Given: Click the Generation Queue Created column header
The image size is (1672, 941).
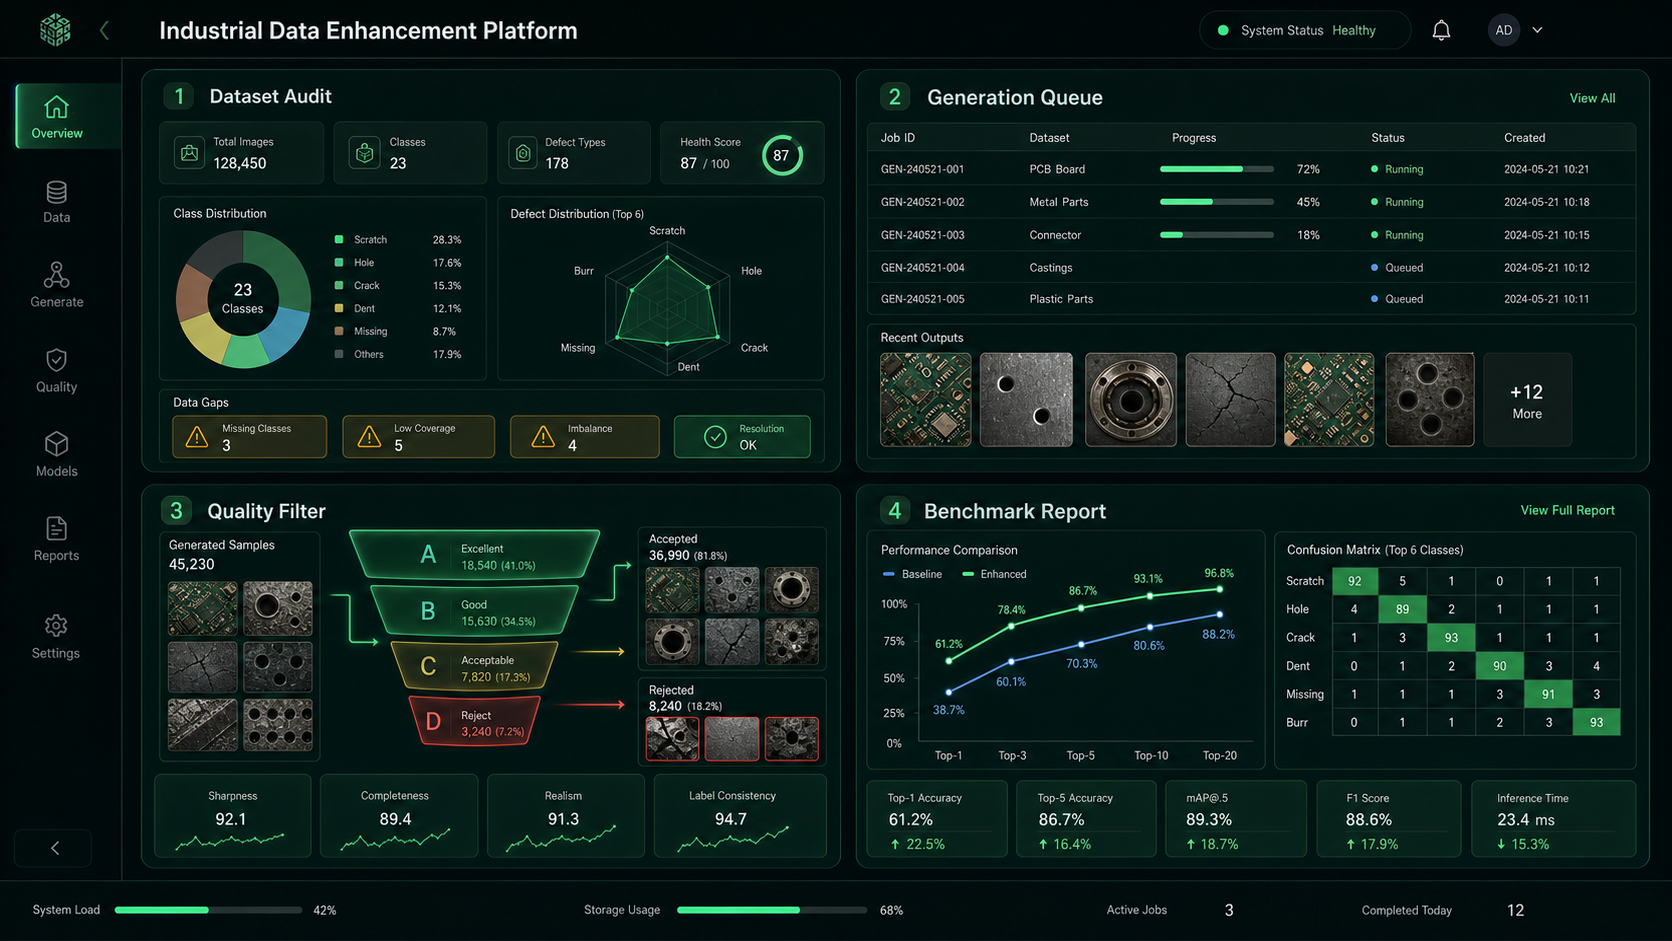Looking at the screenshot, I should coord(1524,138).
